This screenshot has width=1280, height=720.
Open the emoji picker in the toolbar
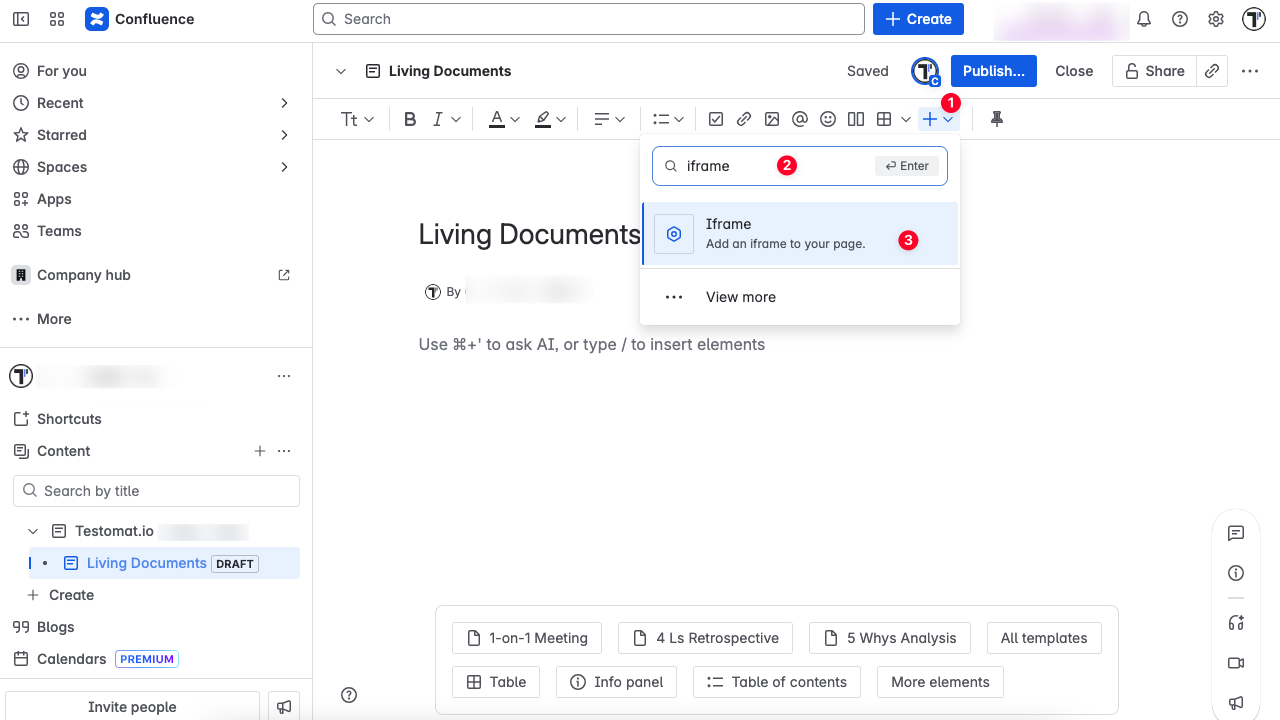(828, 119)
